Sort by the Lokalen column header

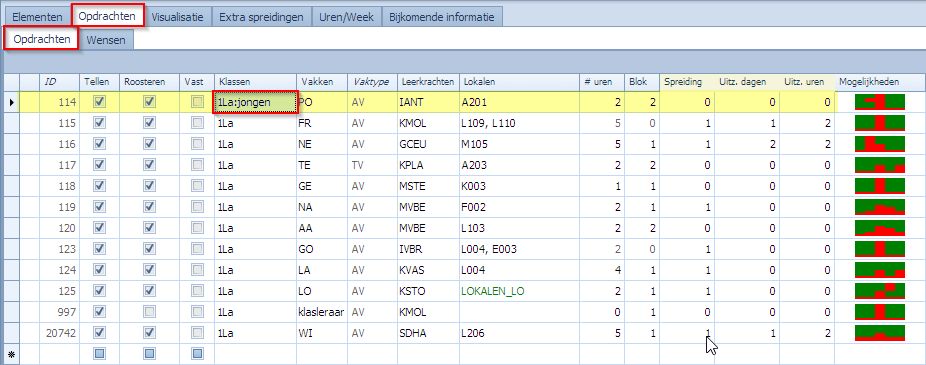click(519, 82)
